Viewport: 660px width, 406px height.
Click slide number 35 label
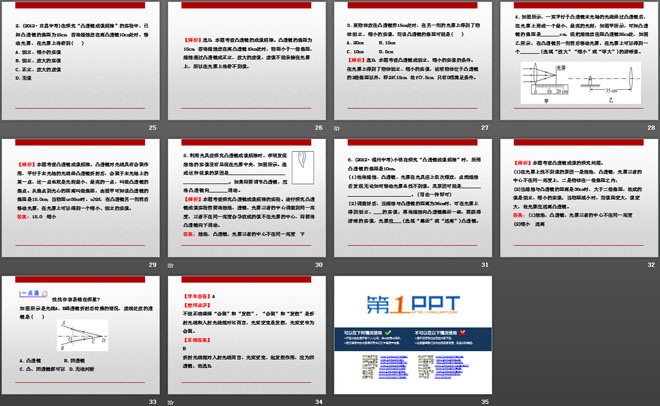coord(485,402)
